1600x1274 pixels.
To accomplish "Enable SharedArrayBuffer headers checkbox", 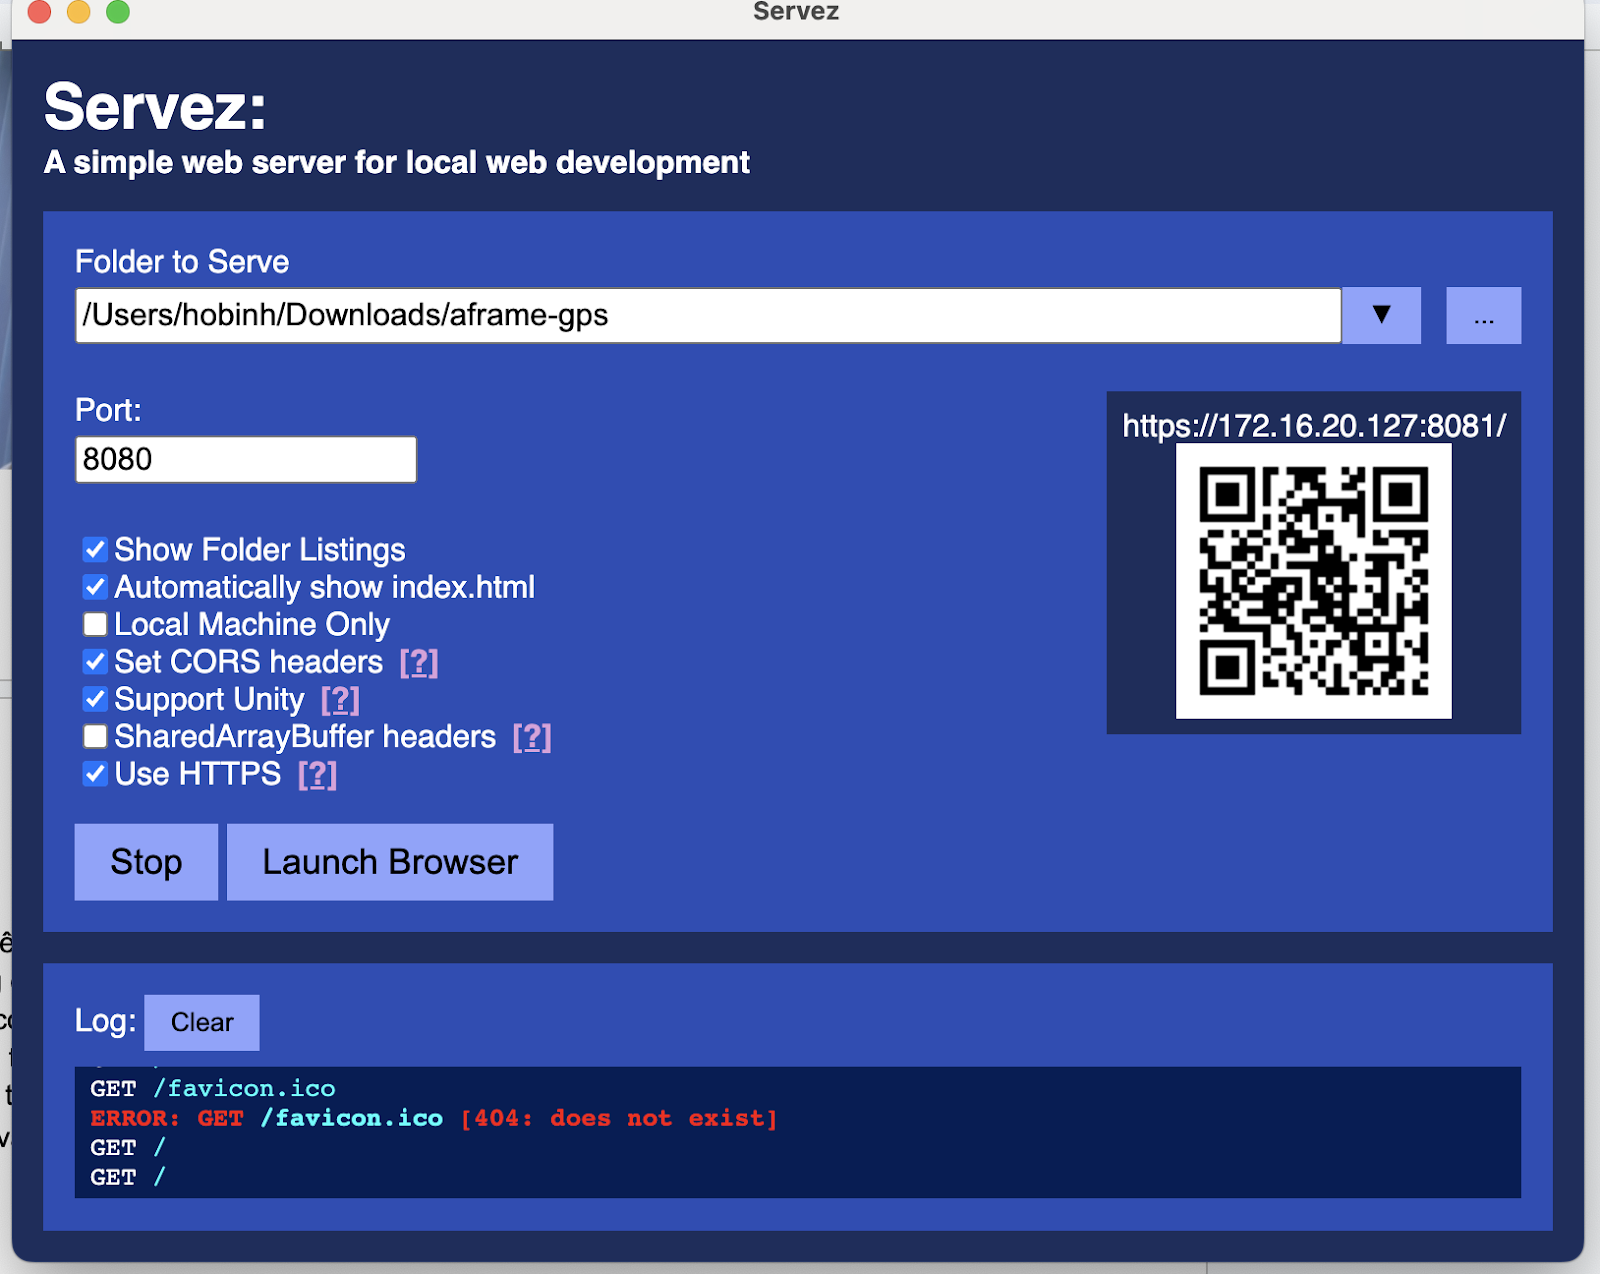I will 95,736.
